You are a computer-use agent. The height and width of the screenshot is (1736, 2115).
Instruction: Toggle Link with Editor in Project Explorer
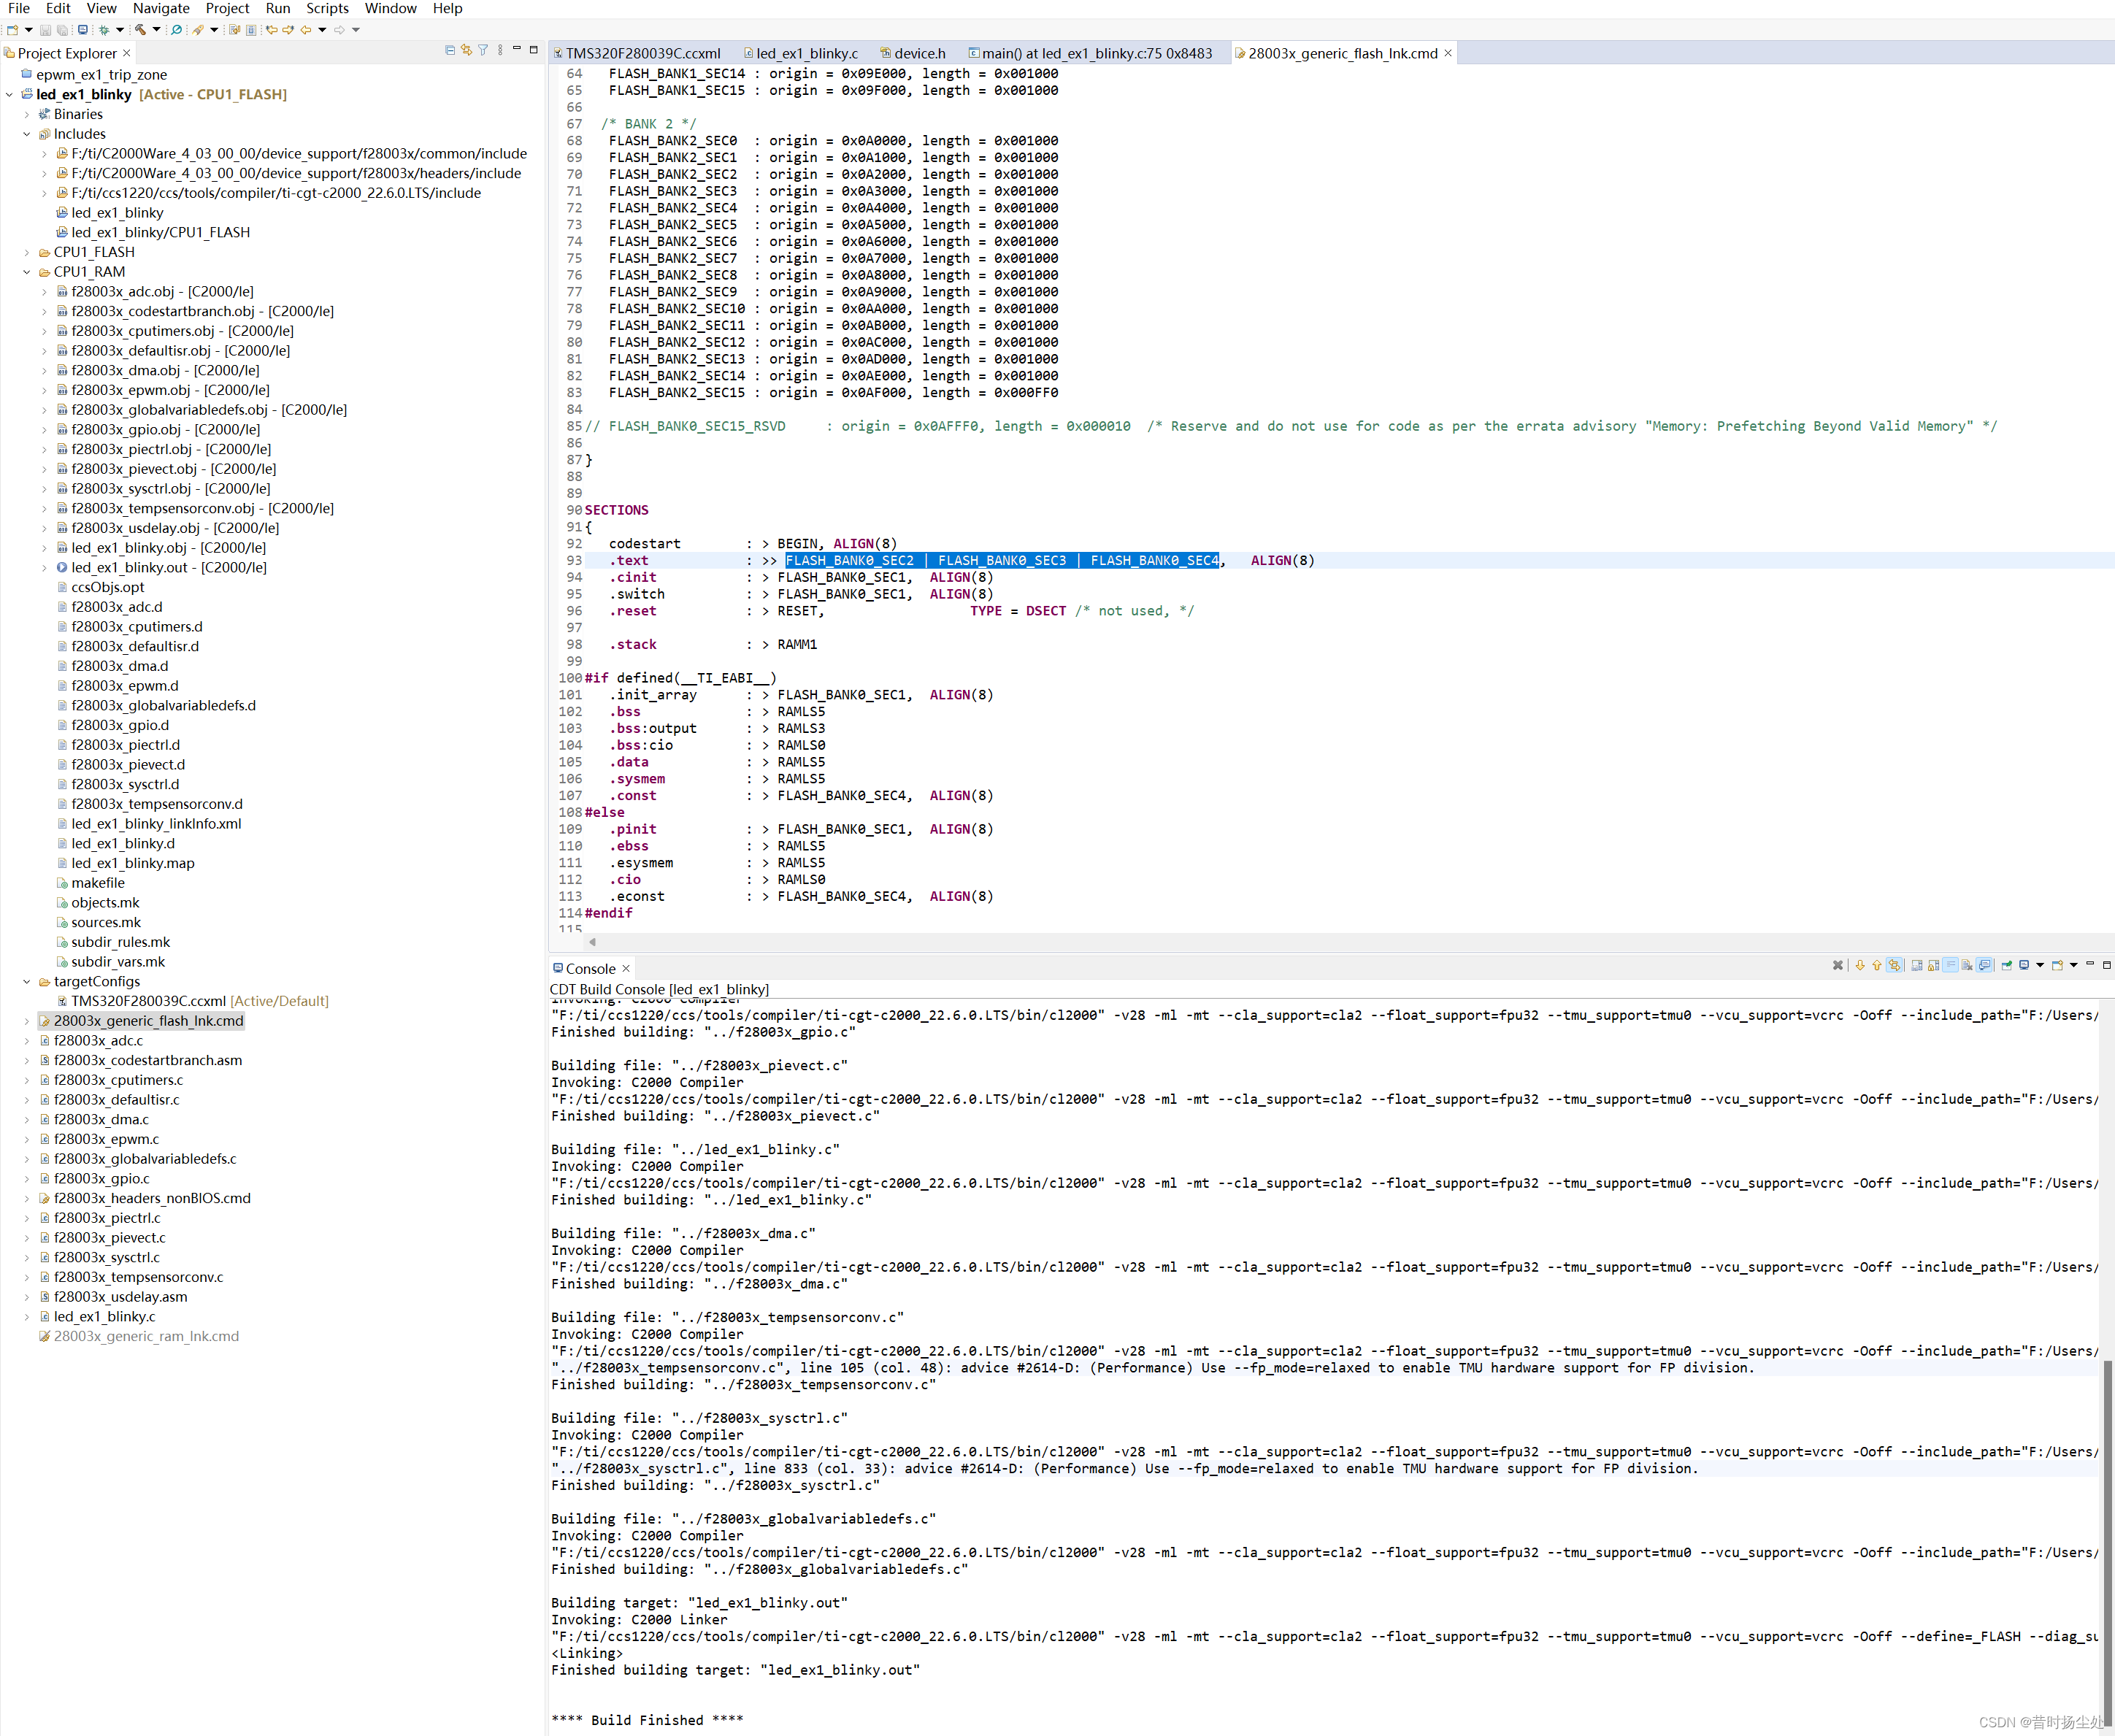coord(466,50)
